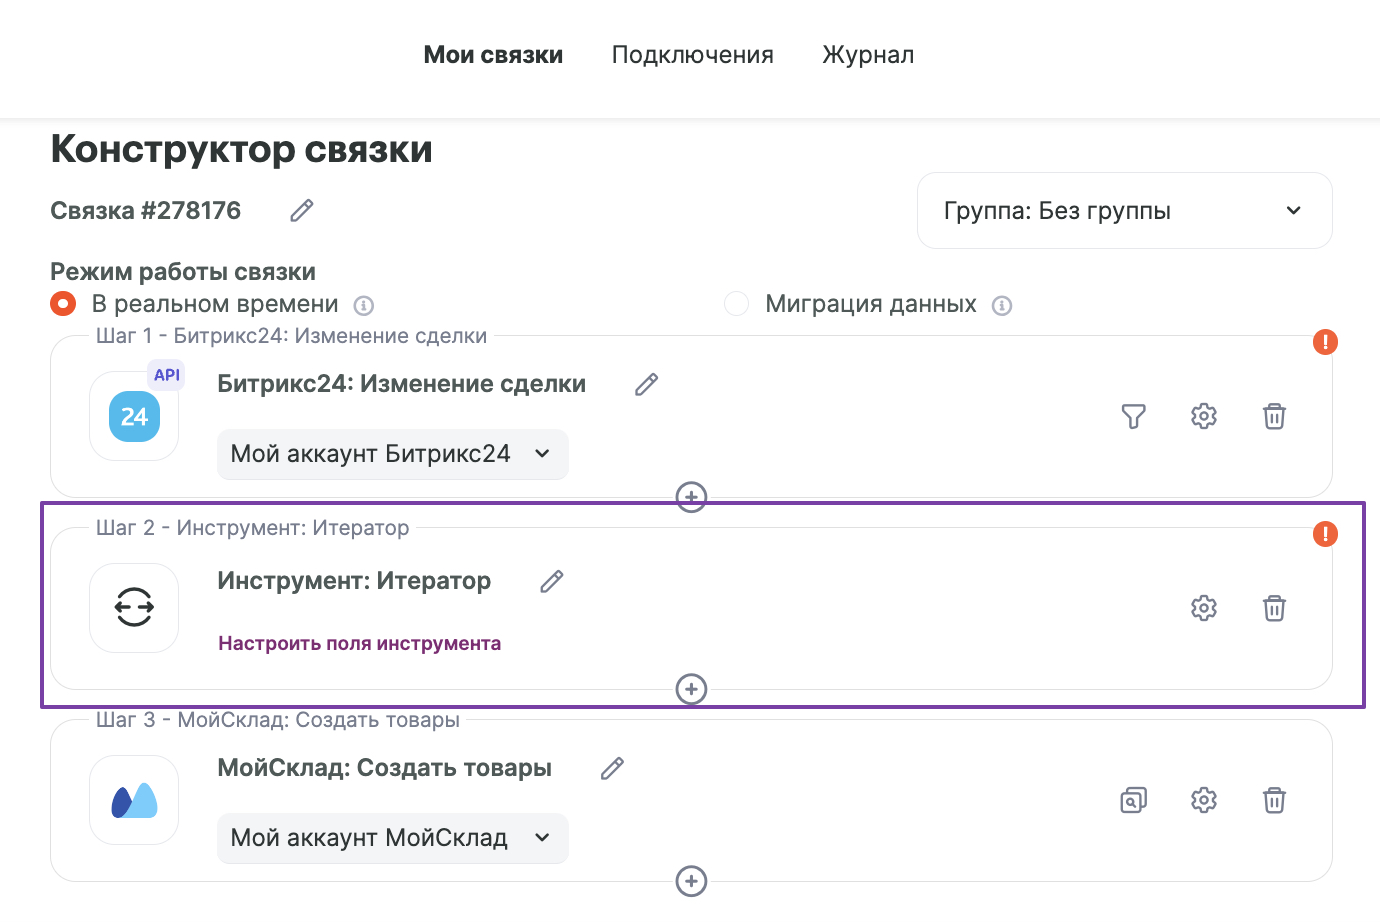The width and height of the screenshot is (1380, 922).
Task: Go to the Журнал tab
Action: (868, 55)
